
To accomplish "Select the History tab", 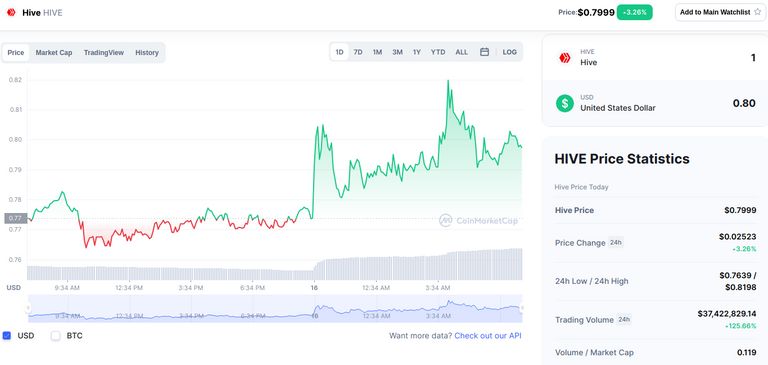I will click(147, 52).
